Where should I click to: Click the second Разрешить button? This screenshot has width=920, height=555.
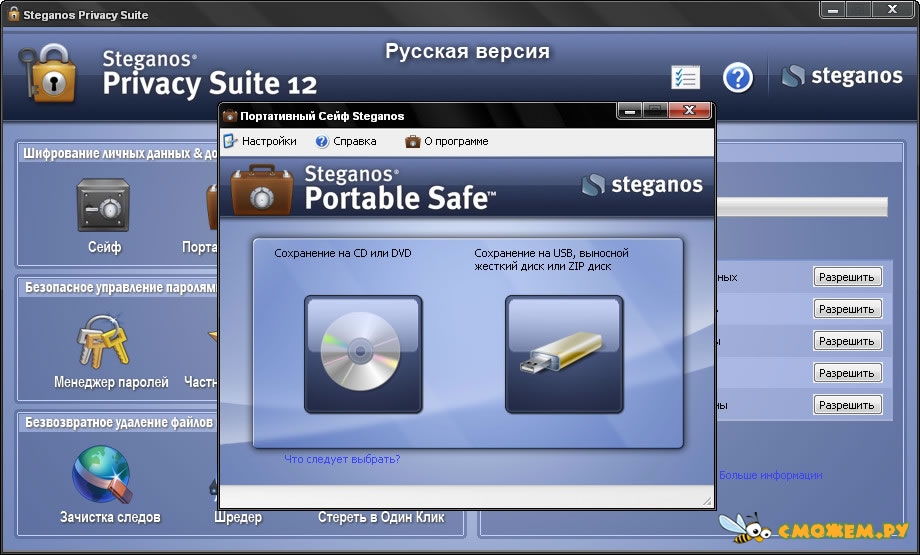tap(847, 309)
